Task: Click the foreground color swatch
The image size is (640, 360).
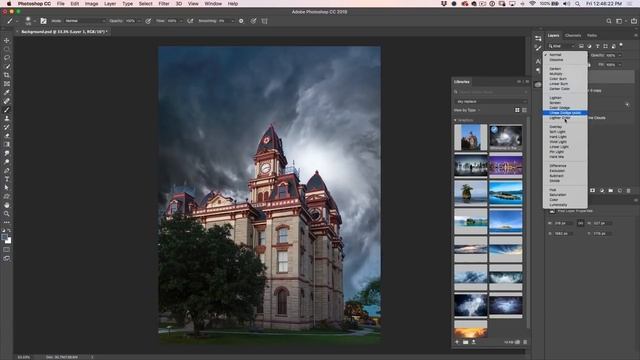Action: (4, 237)
